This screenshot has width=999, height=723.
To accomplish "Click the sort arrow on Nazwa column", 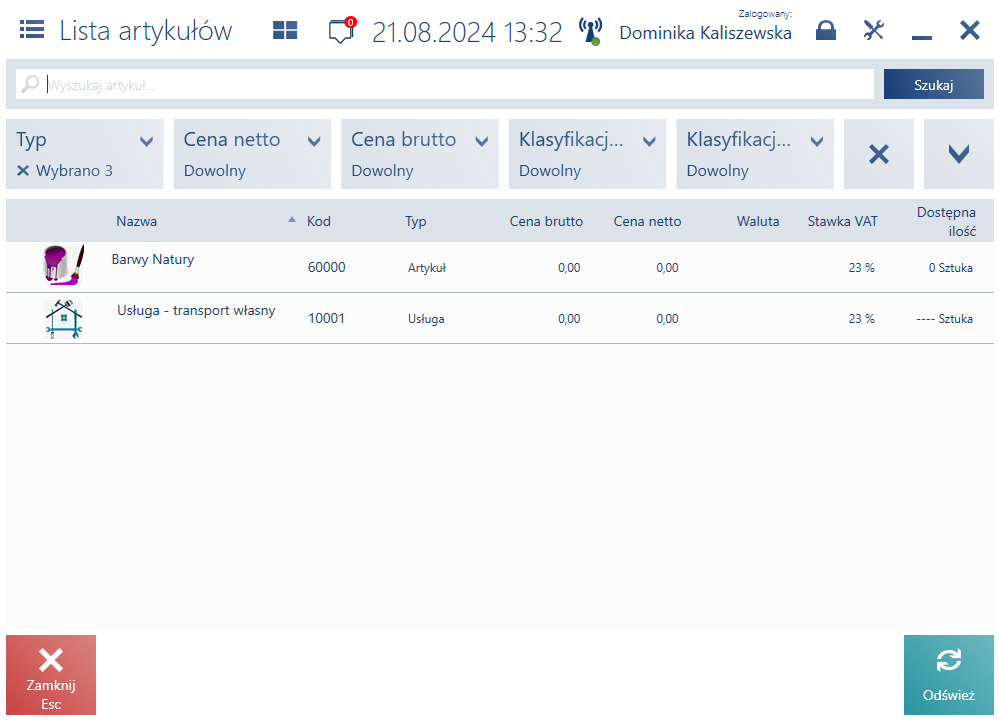I will pos(292,220).
